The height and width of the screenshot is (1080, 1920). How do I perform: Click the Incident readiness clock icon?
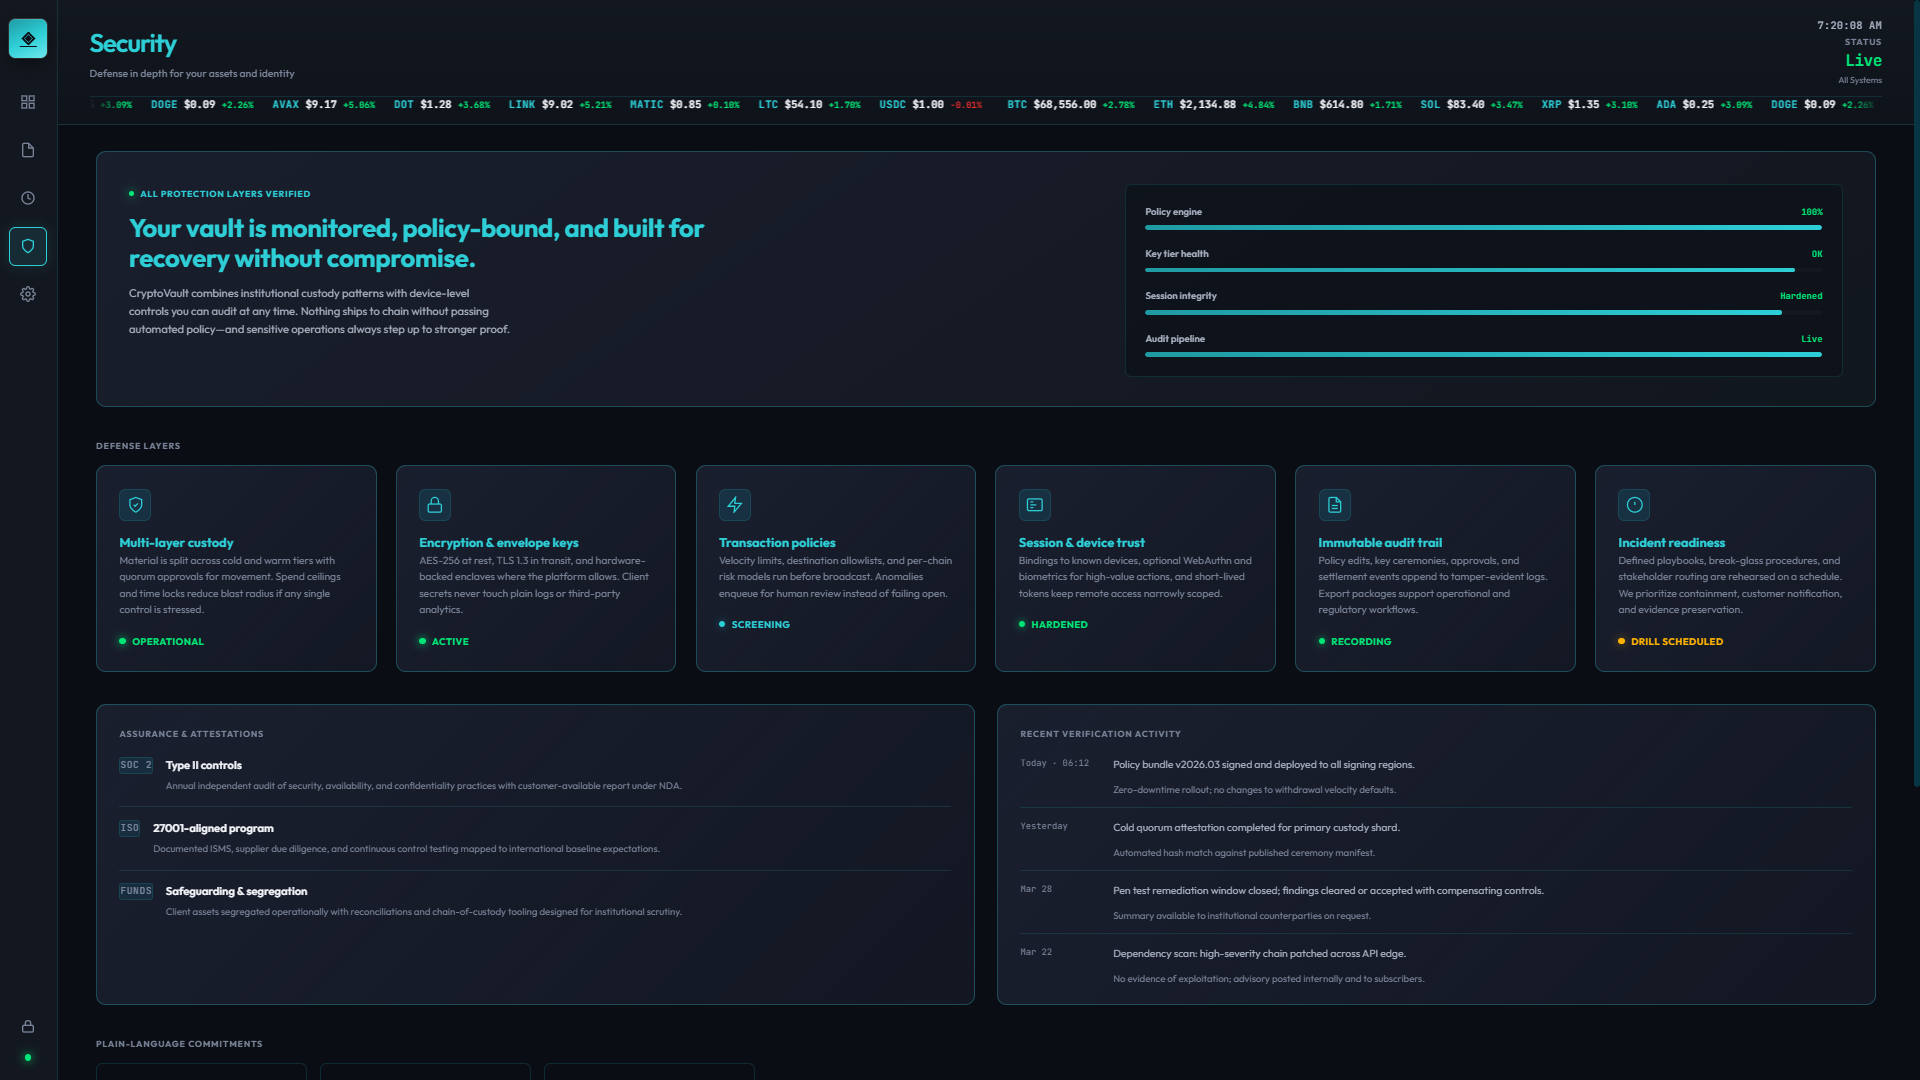pyautogui.click(x=1634, y=505)
